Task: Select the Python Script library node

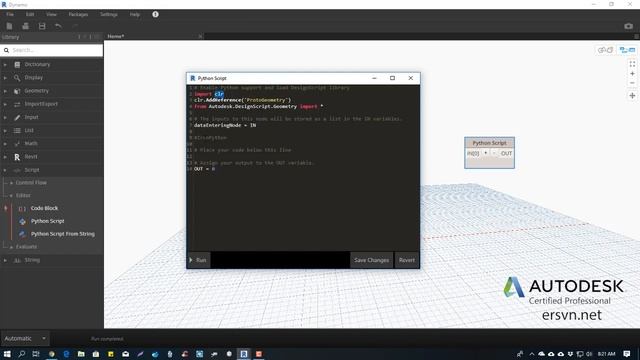Action: (47, 221)
